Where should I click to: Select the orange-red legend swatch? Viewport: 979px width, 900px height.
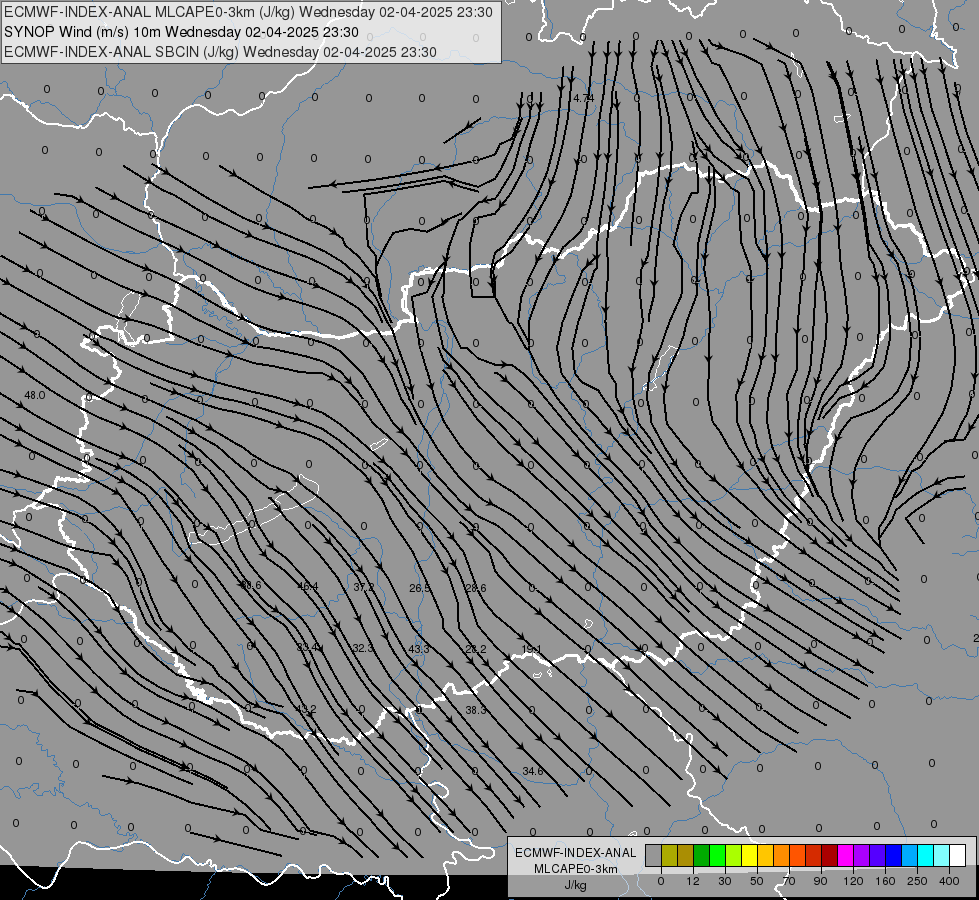(797, 856)
